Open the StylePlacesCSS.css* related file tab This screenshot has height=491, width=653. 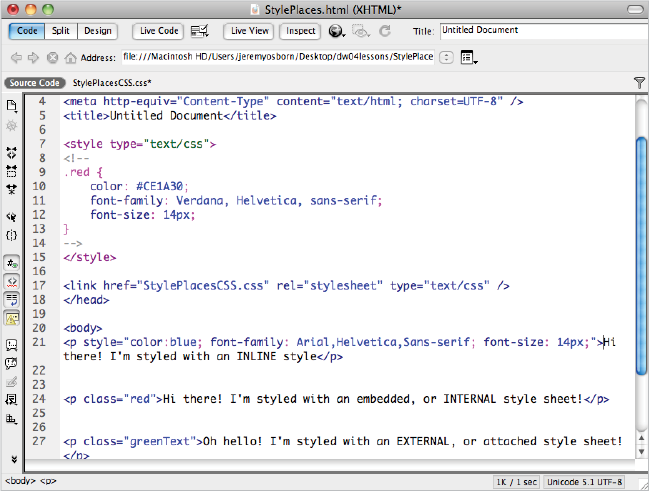(112, 83)
